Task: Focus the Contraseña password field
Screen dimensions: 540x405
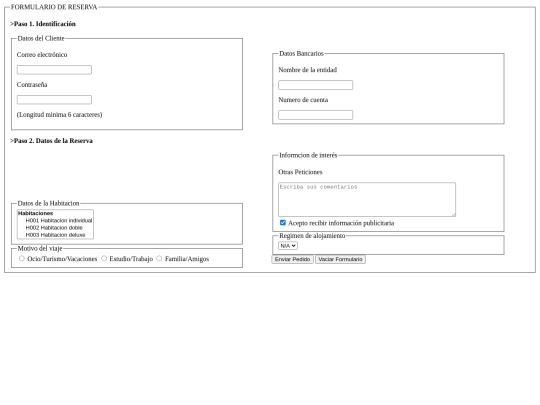Action: (x=54, y=100)
